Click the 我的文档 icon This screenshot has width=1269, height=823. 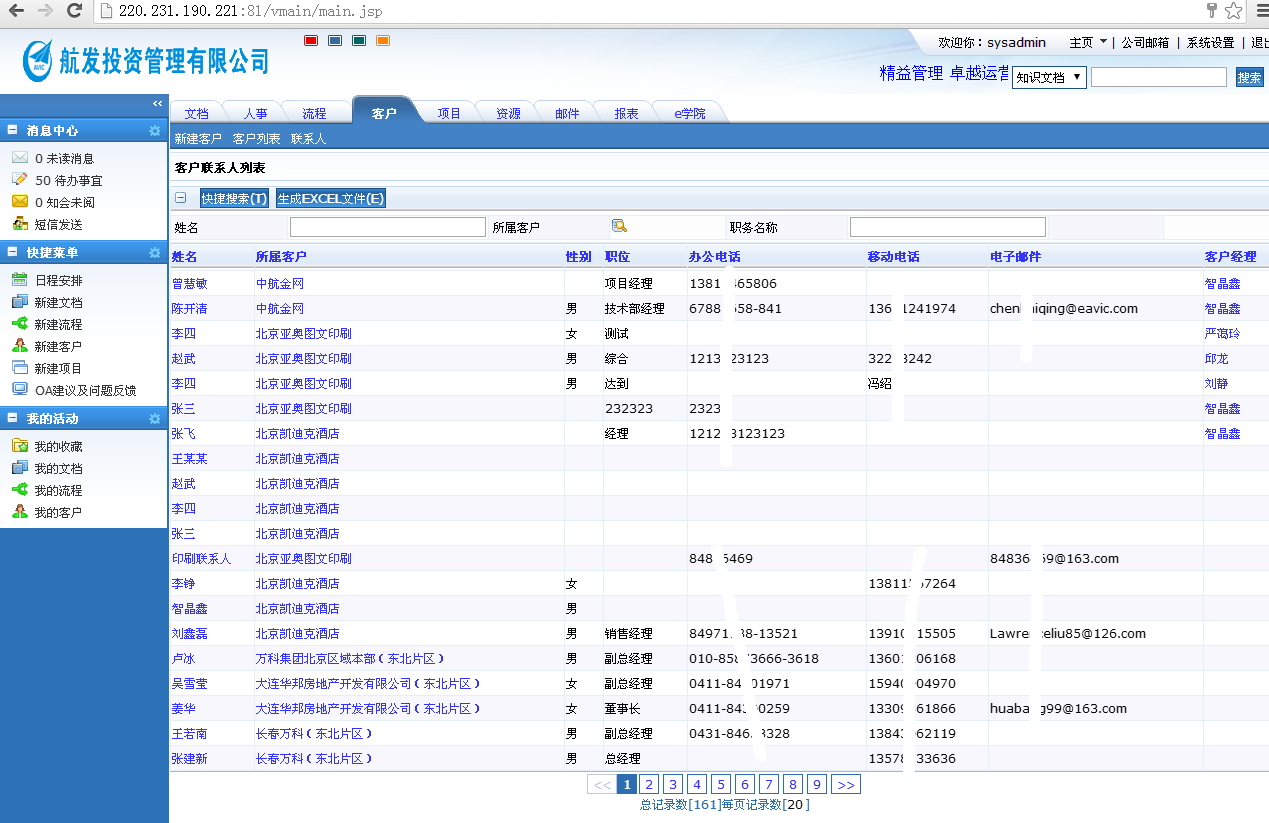[19, 468]
